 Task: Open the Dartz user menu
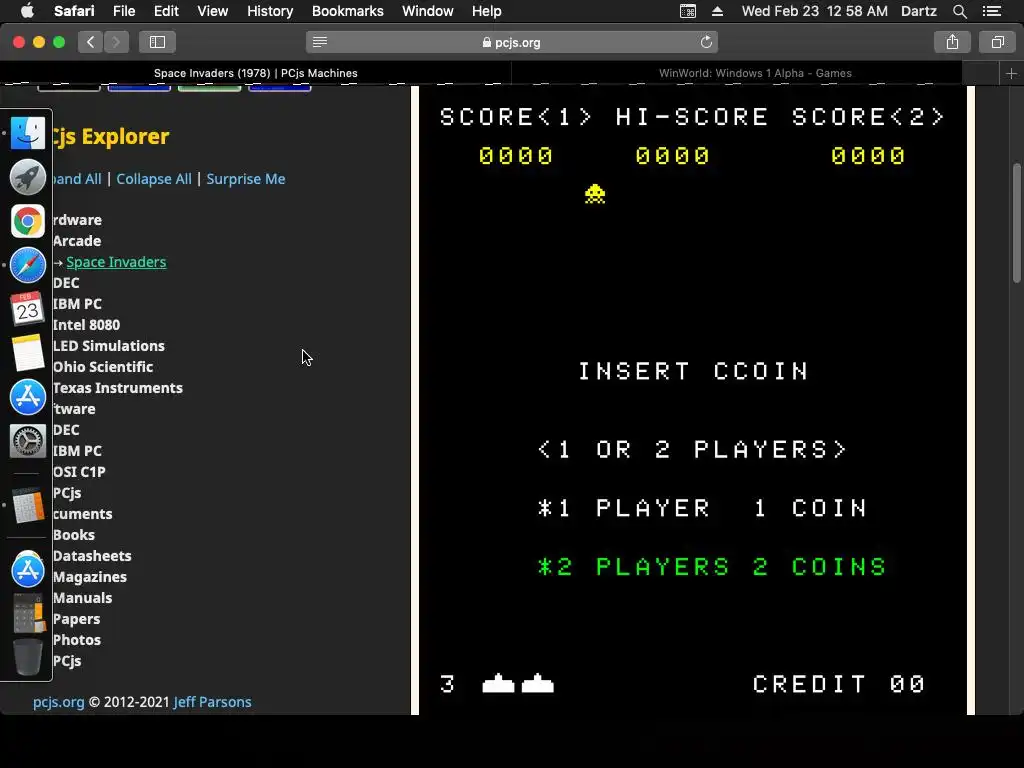919,11
